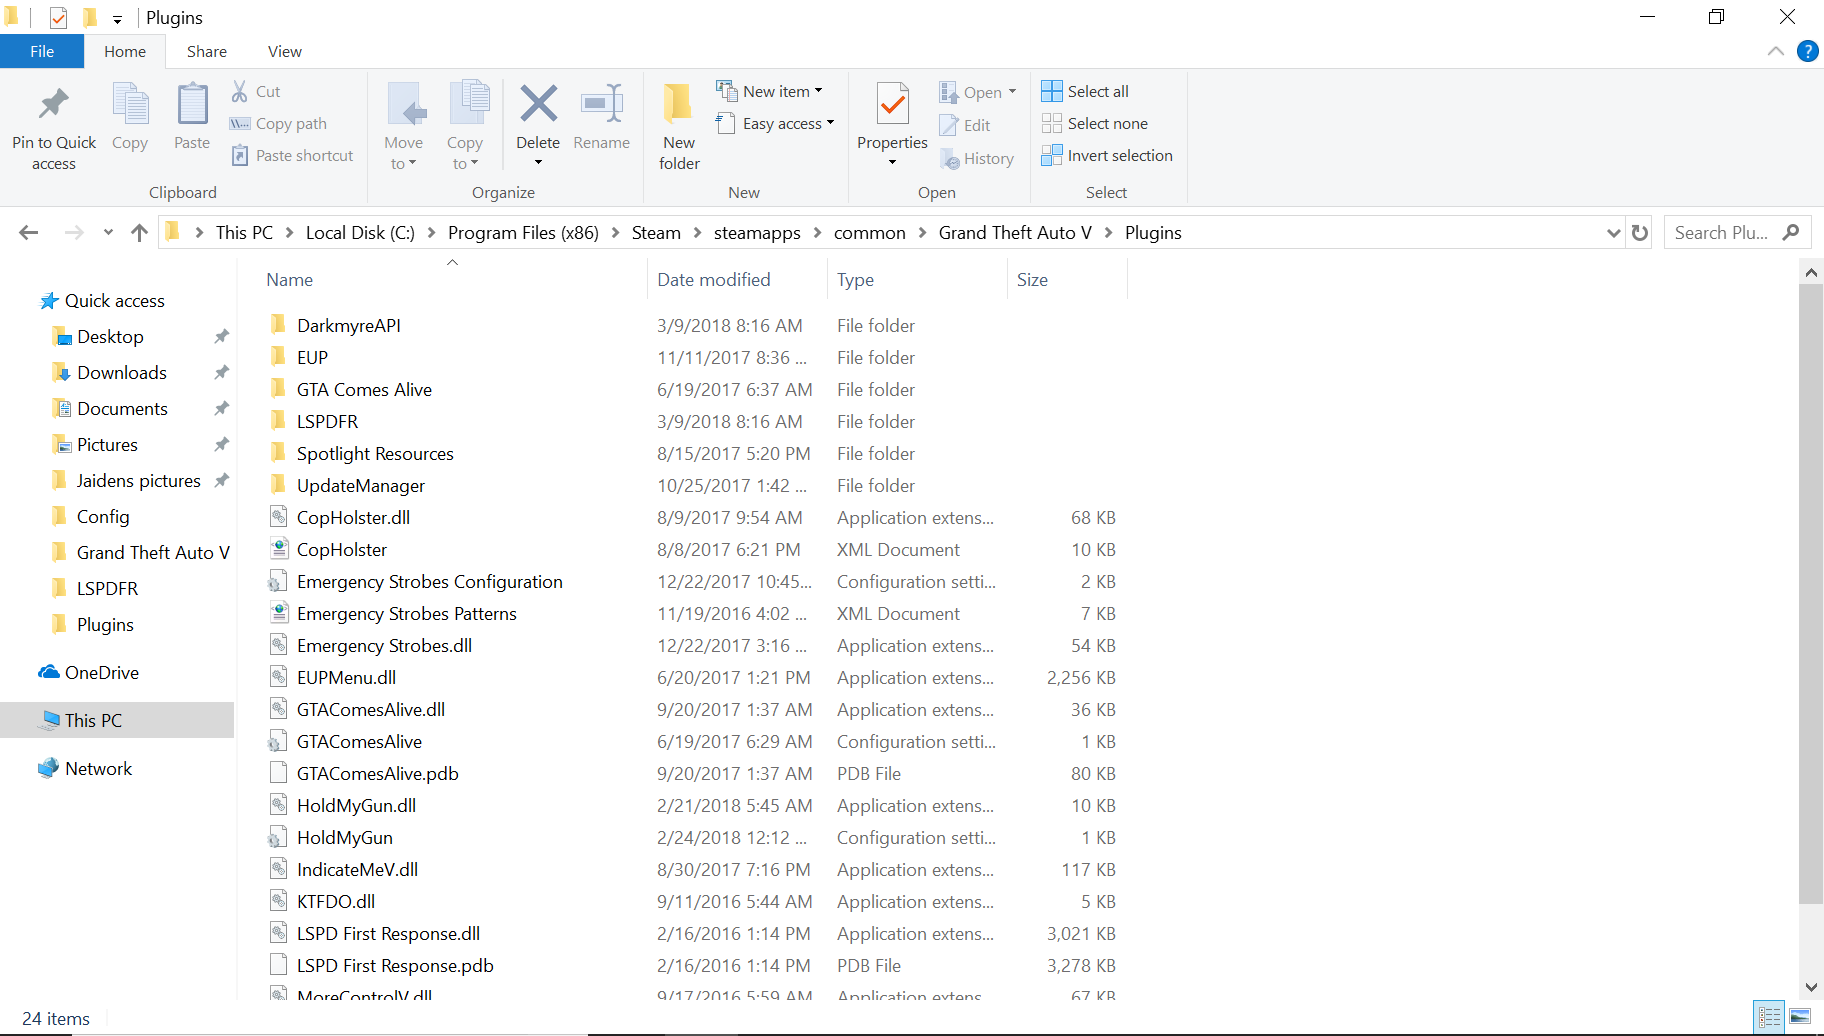This screenshot has height=1036, width=1824.
Task: Switch to details view mode
Action: (1769, 1018)
